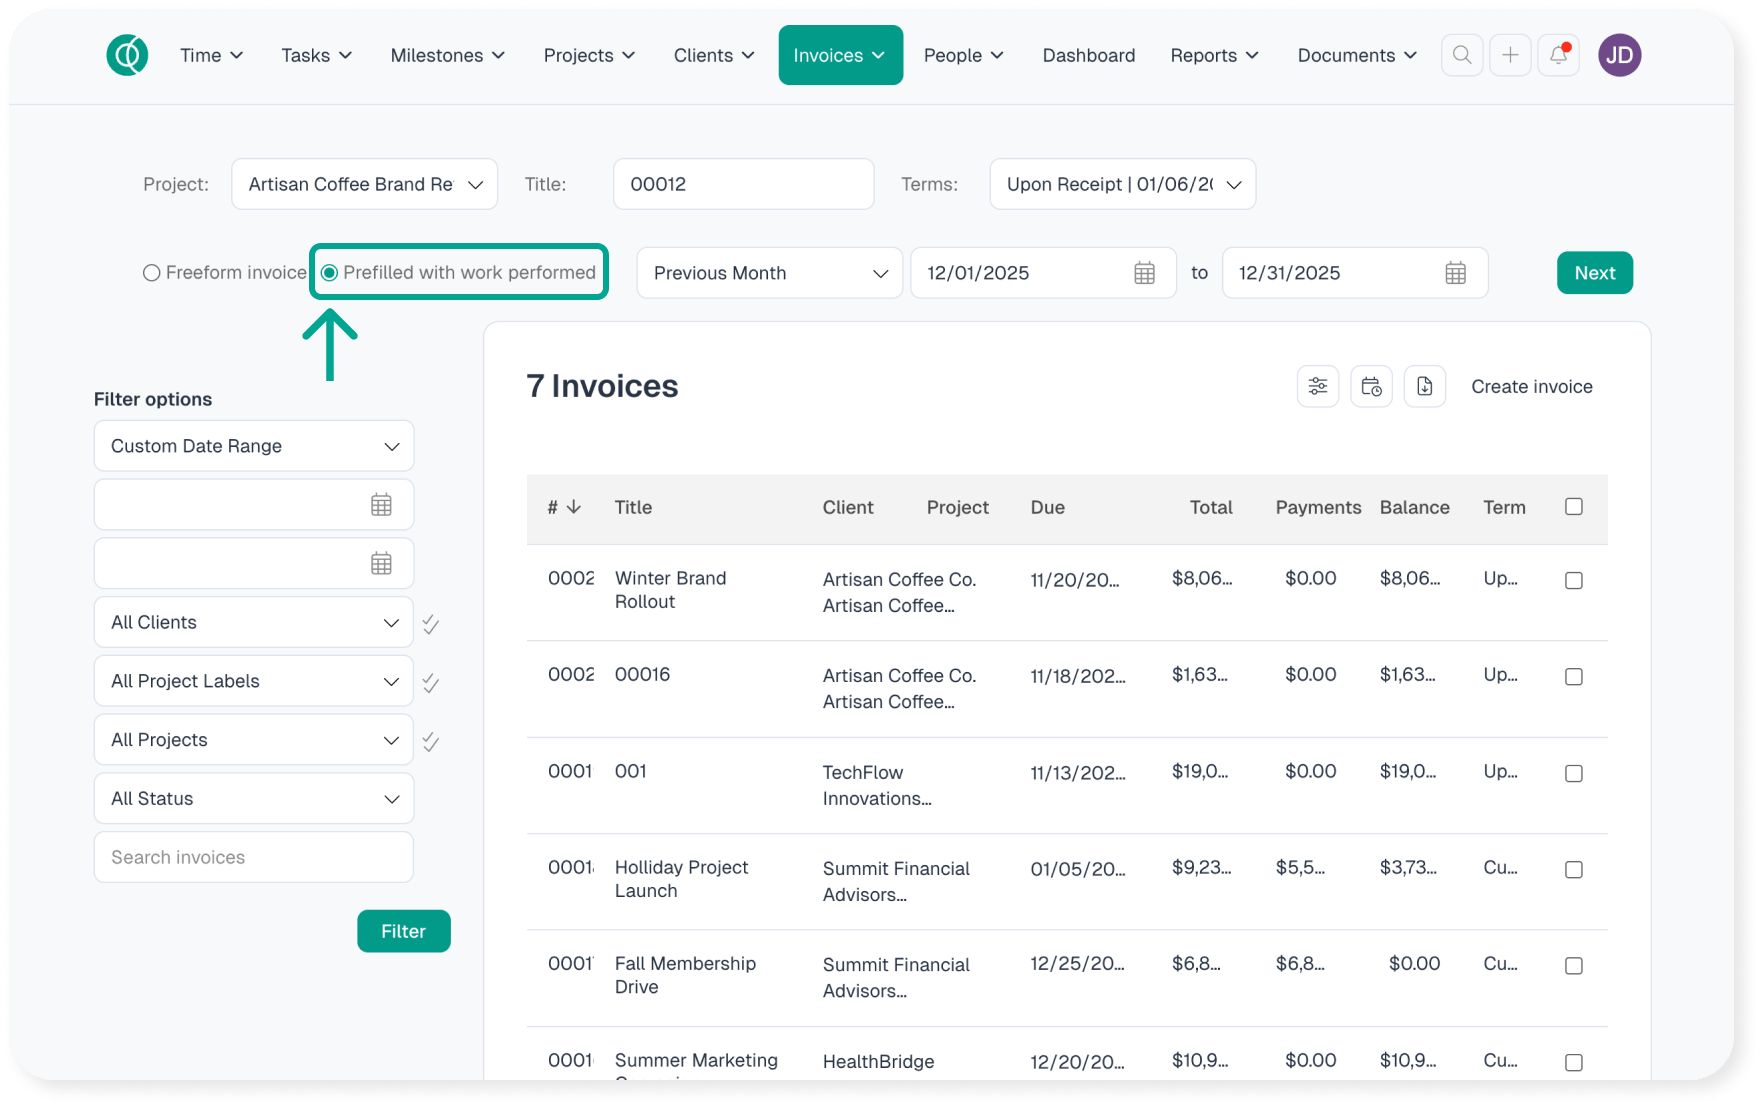This screenshot has height=1107, width=1761.
Task: Open calendar picker for 12/01/2025 start date
Action: pos(1144,273)
